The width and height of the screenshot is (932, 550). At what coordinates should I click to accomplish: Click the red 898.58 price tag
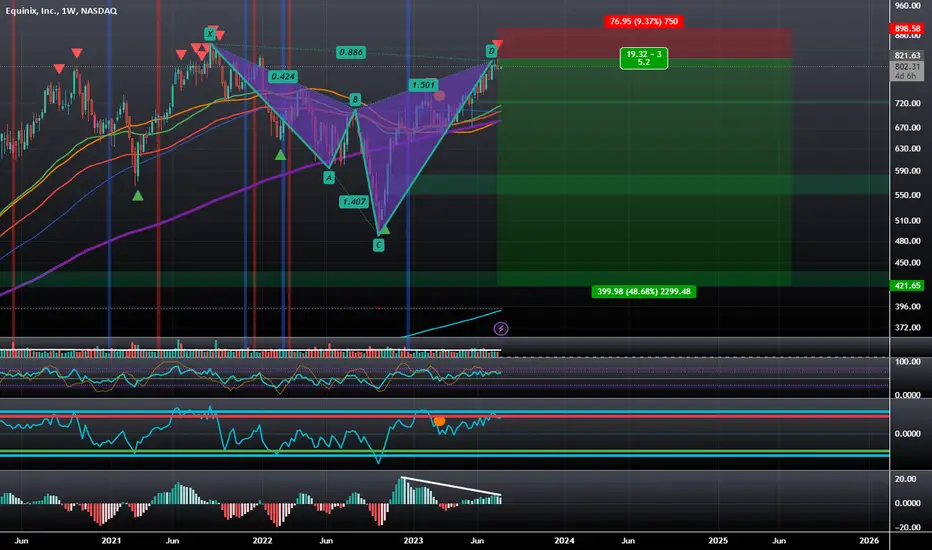pos(908,29)
